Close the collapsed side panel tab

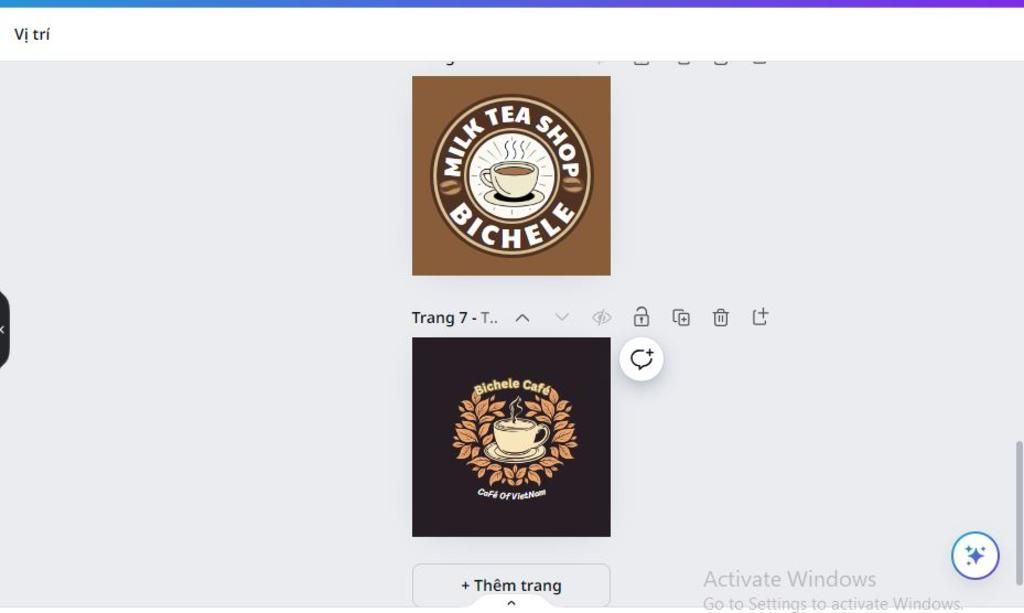point(3,330)
